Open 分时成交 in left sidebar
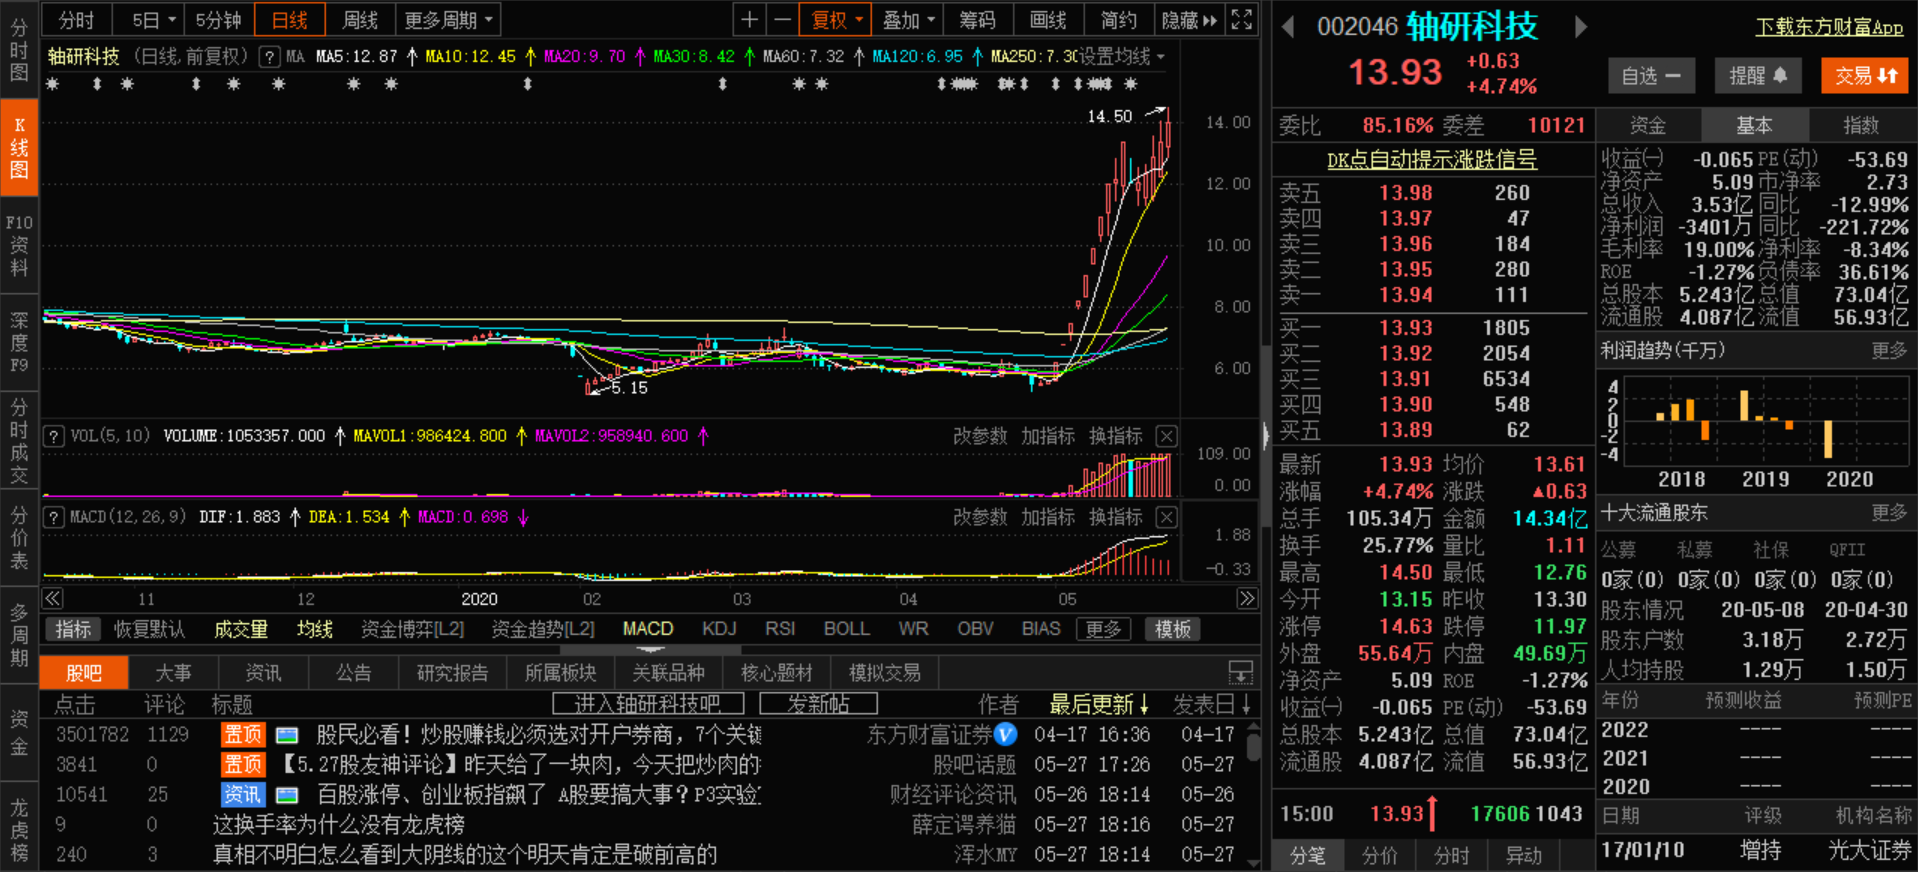 [x=19, y=440]
